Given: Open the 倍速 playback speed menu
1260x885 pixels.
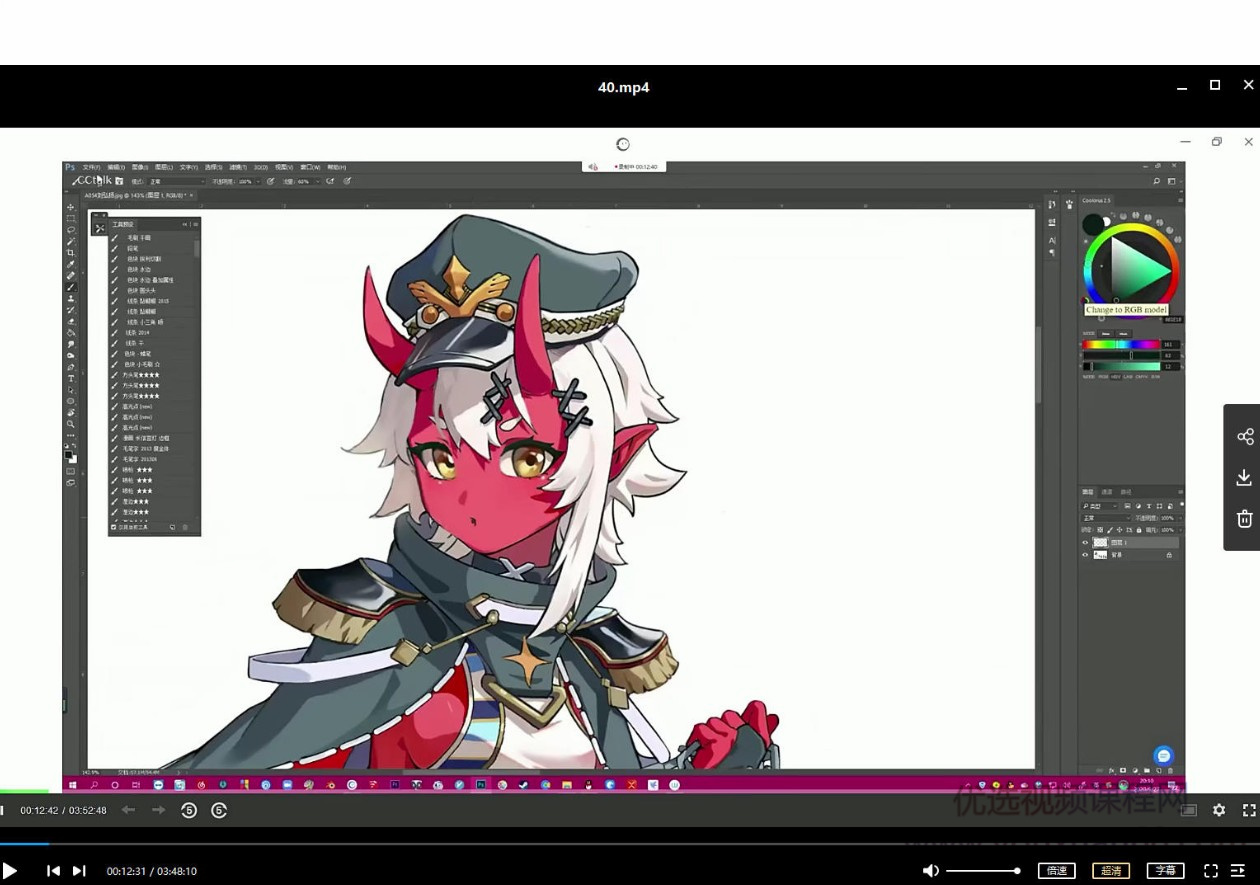Looking at the screenshot, I should coord(1056,871).
